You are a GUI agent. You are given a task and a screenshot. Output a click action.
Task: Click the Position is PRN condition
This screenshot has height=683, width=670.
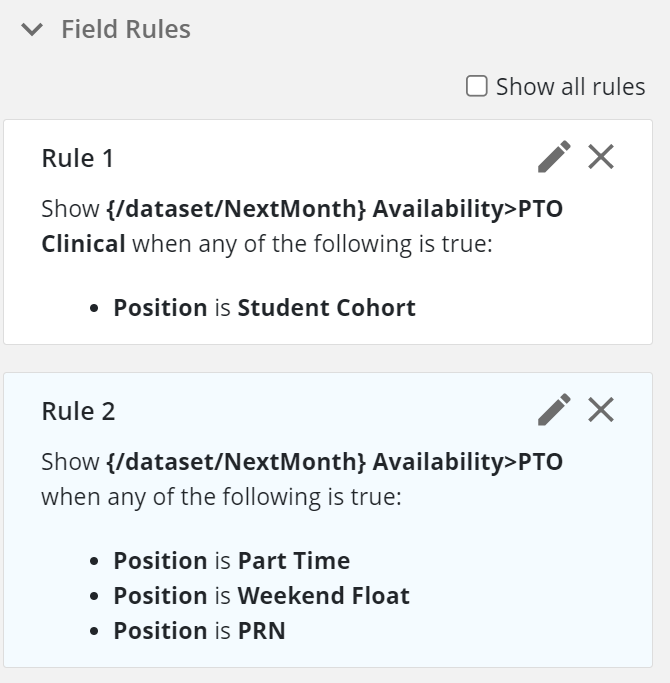pyautogui.click(x=200, y=631)
